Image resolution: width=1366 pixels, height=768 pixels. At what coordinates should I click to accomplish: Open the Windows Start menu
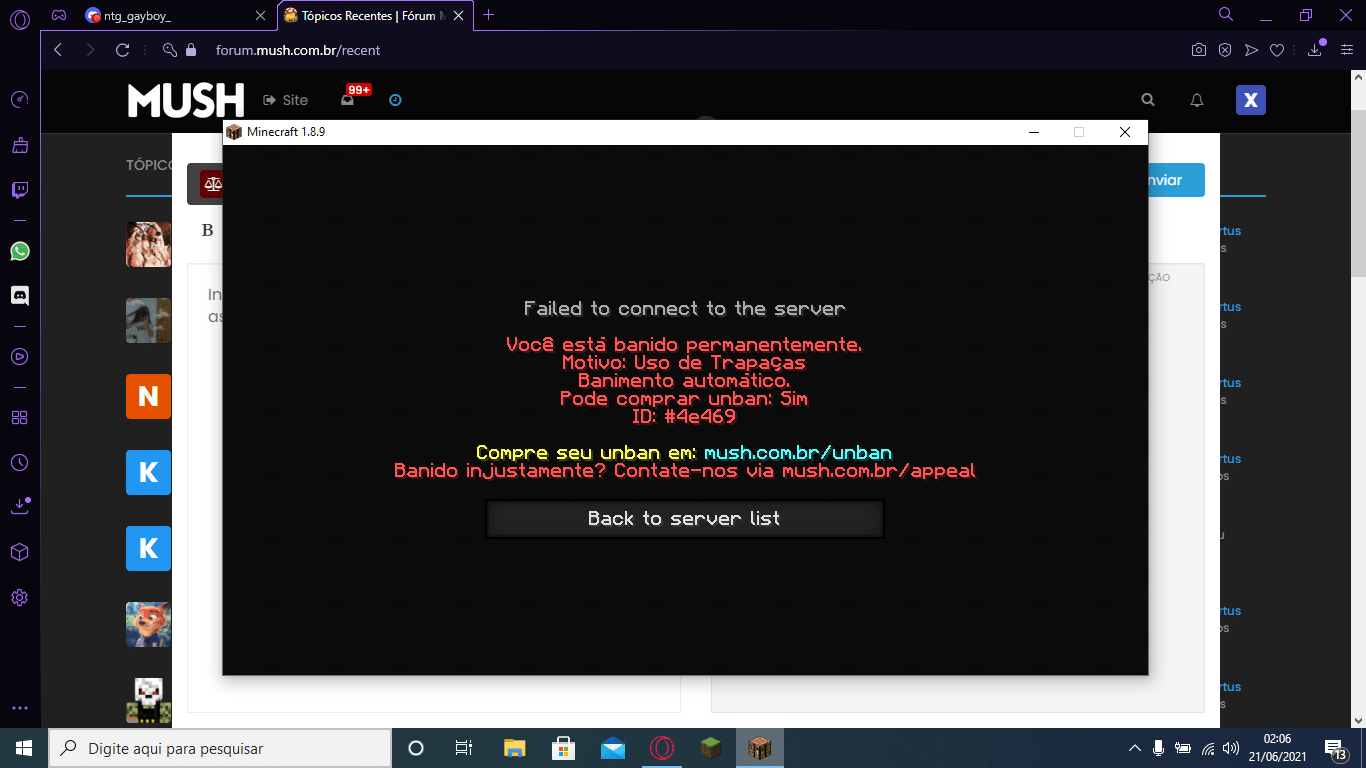(x=24, y=748)
